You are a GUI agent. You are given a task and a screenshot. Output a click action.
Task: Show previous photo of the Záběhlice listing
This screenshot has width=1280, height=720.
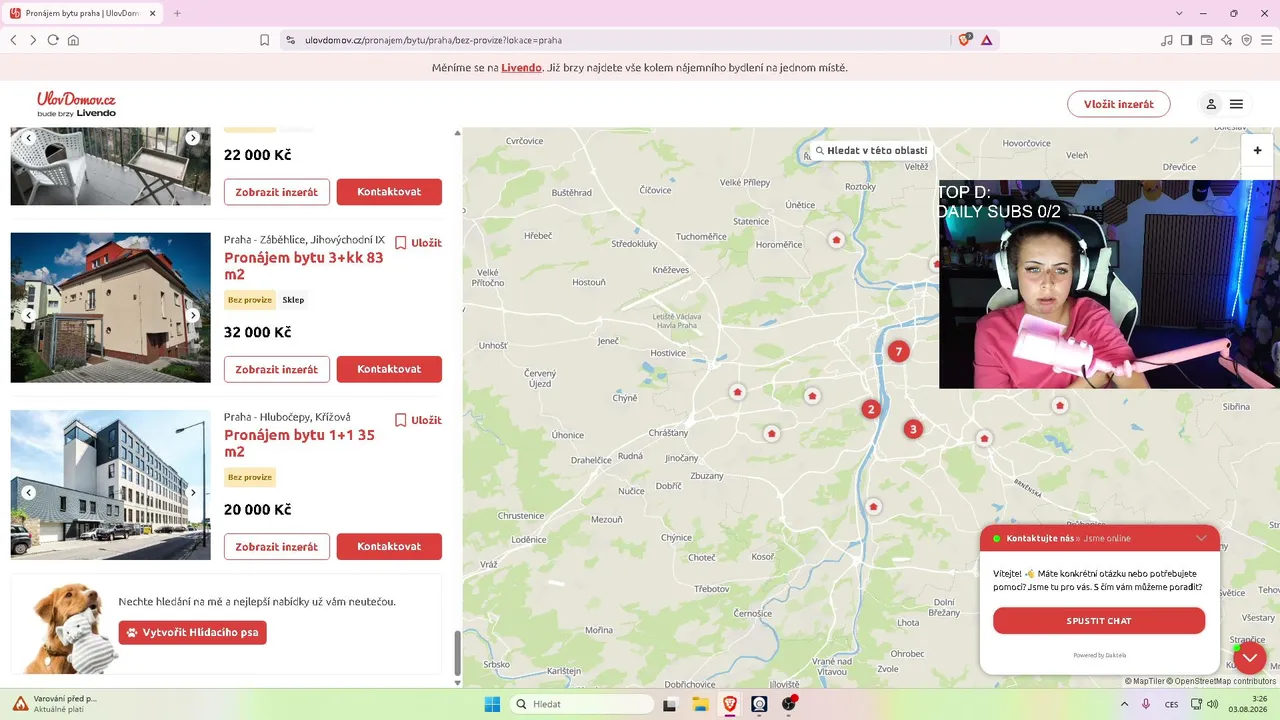(x=29, y=315)
